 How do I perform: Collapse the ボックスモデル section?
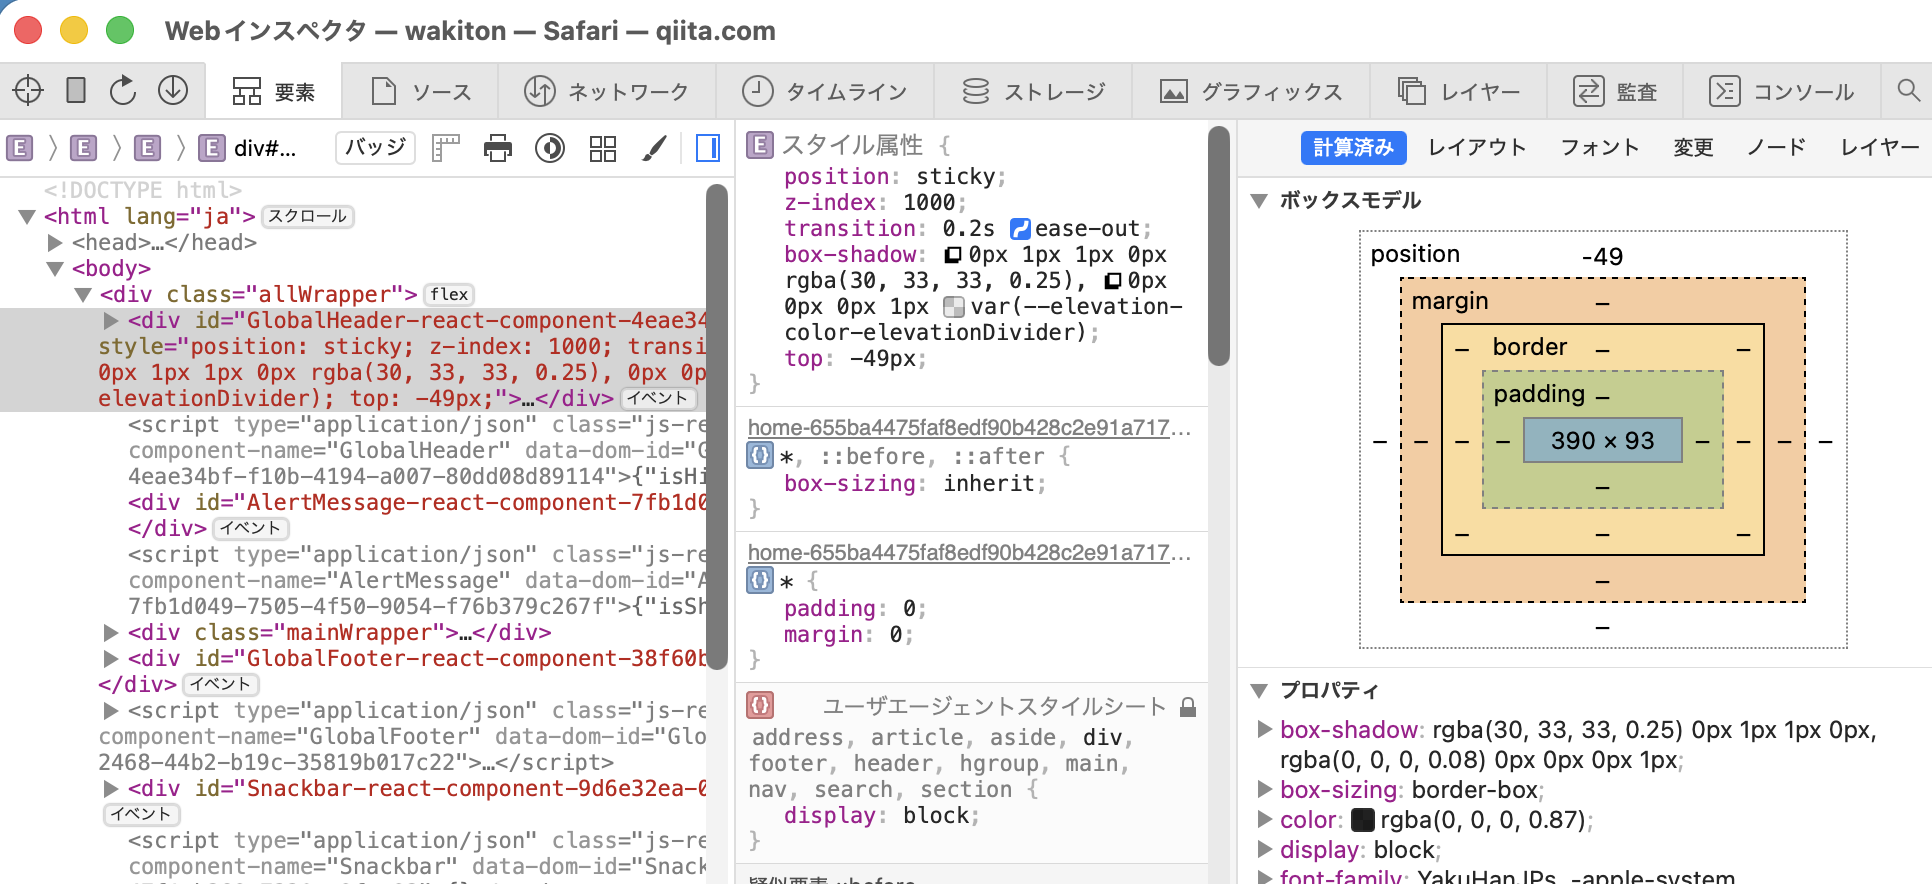(x=1260, y=201)
